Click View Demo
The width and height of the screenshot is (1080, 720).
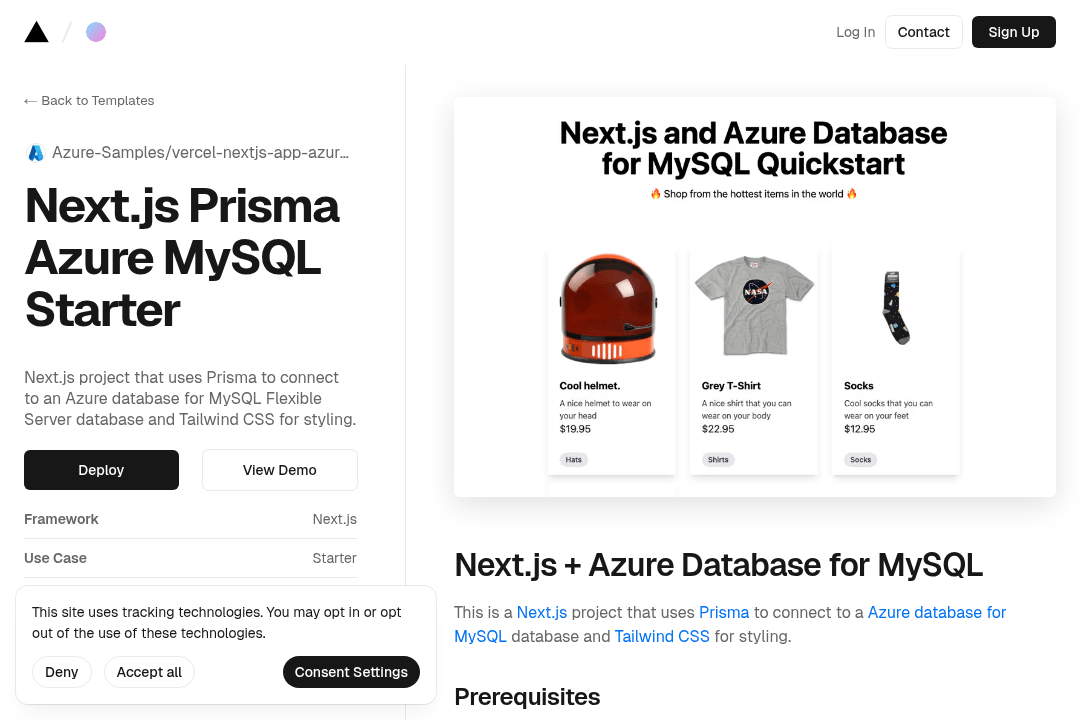[x=279, y=470]
